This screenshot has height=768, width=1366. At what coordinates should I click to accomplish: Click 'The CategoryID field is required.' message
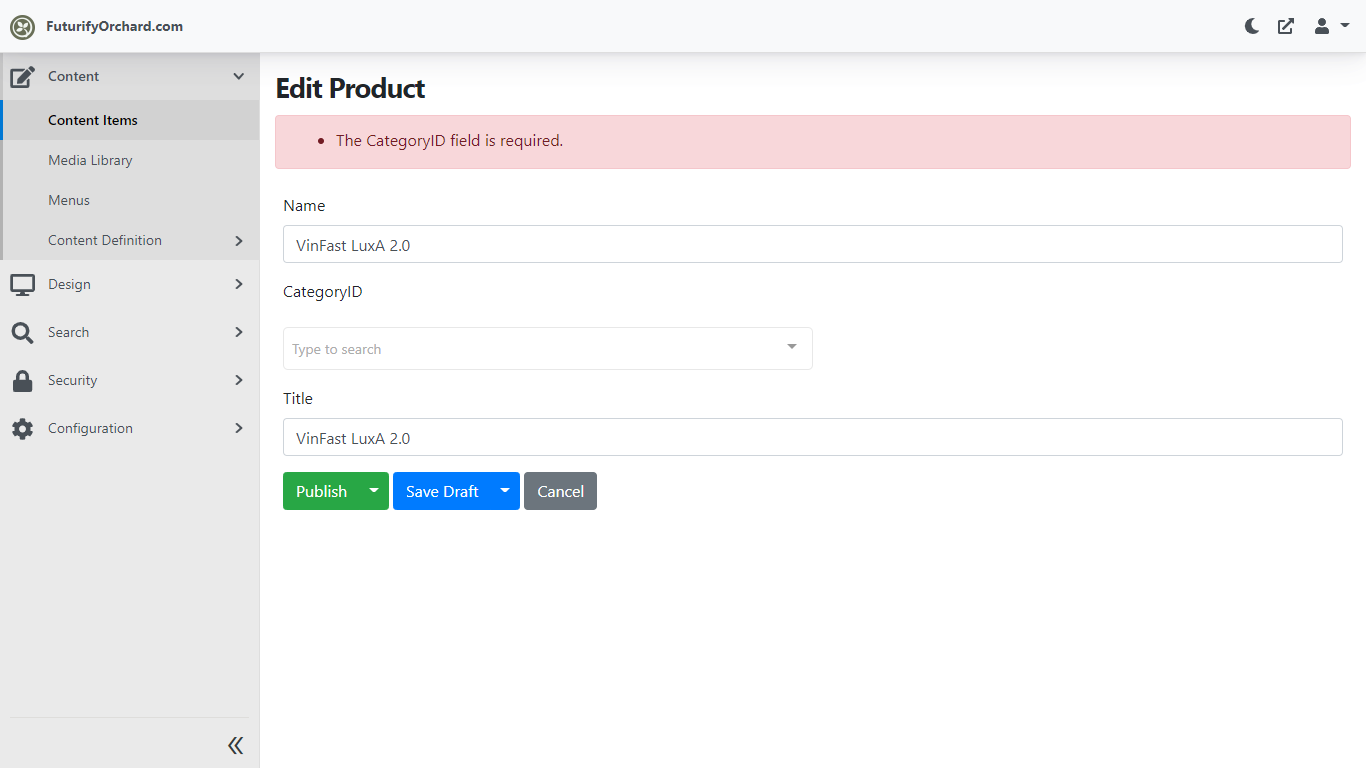point(449,141)
